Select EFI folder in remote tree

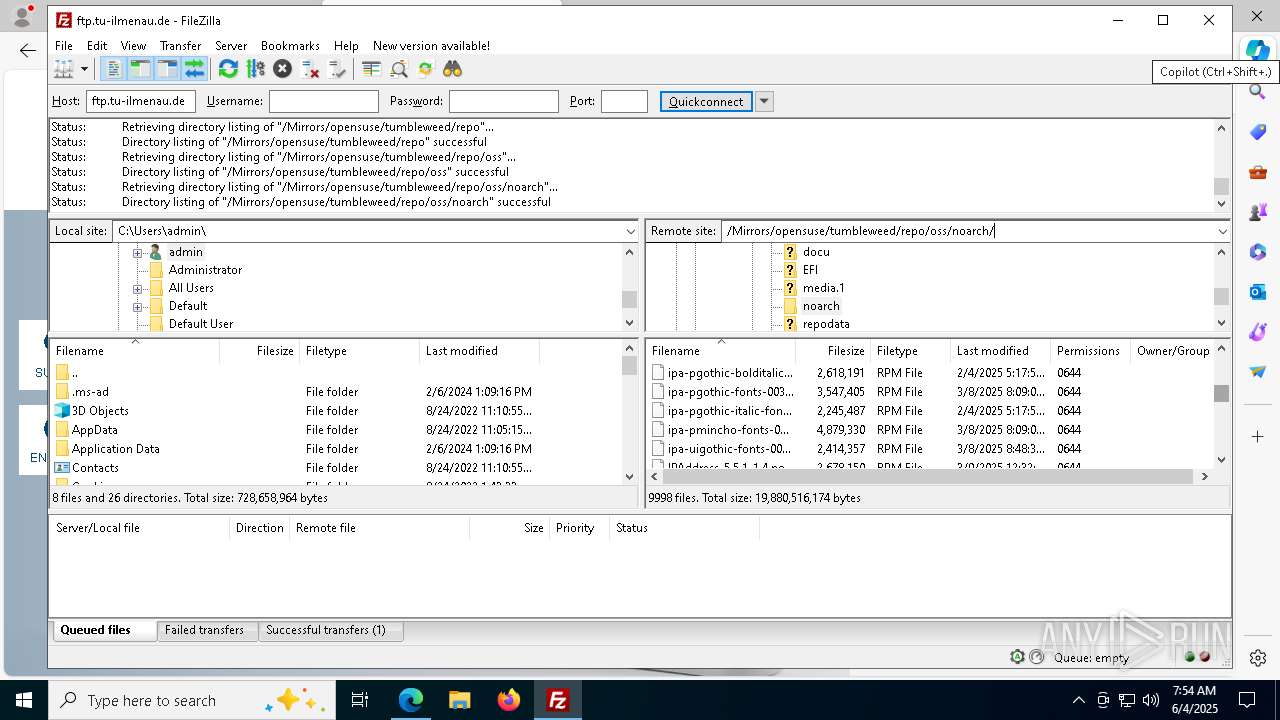810,270
